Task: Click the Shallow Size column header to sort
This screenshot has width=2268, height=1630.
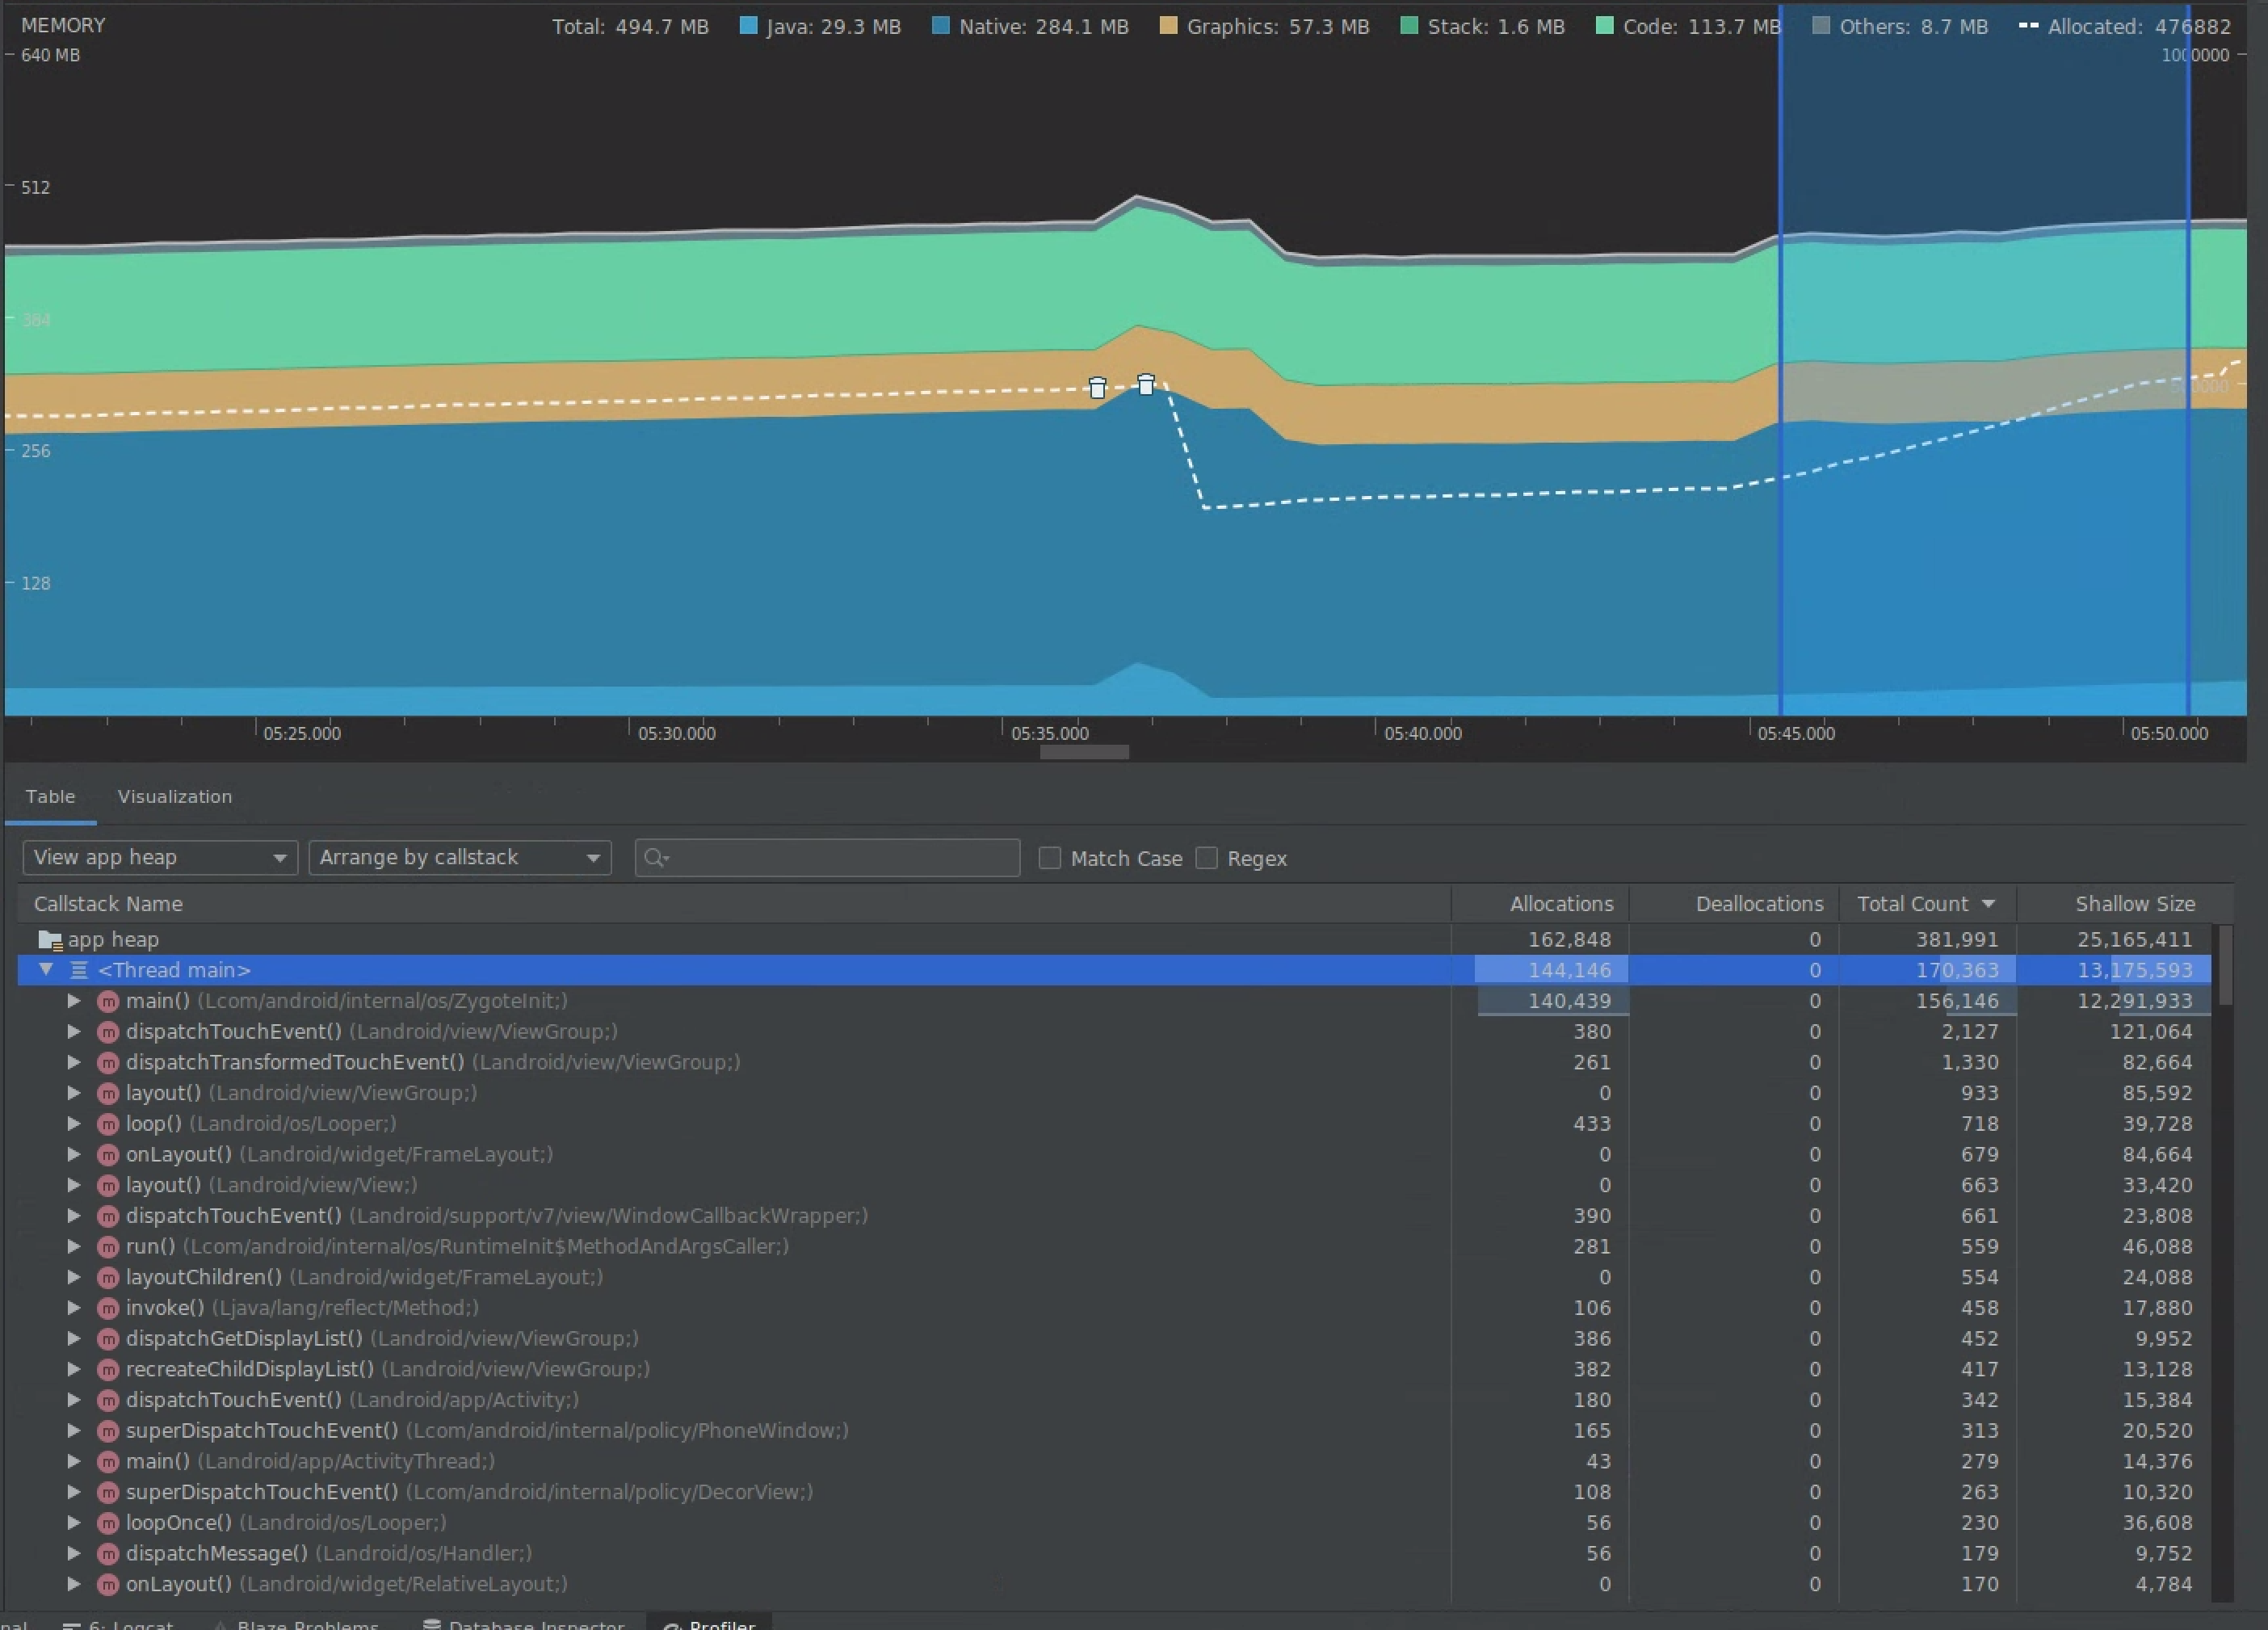Action: pyautogui.click(x=2132, y=903)
